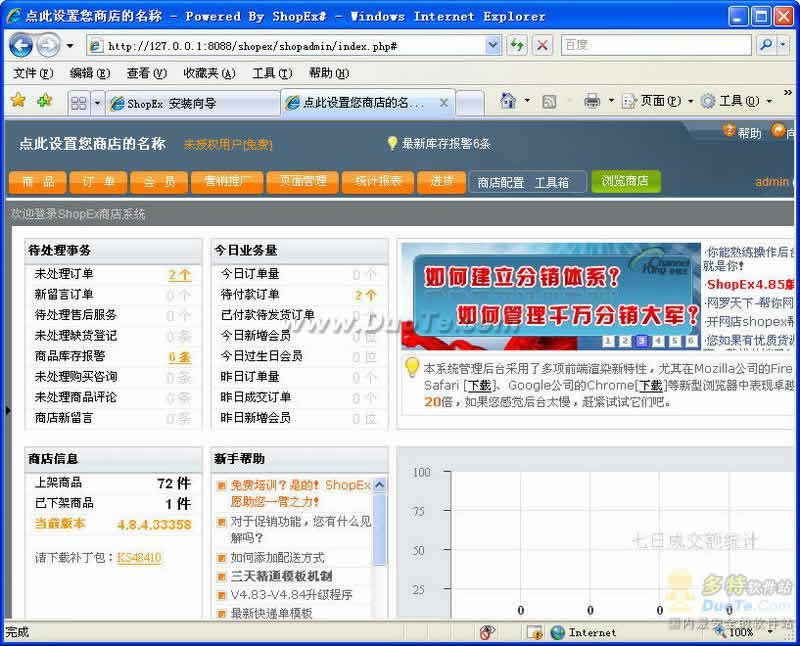Click the Stop loading red X icon
Viewport: 800px width, 646px height.
point(542,46)
